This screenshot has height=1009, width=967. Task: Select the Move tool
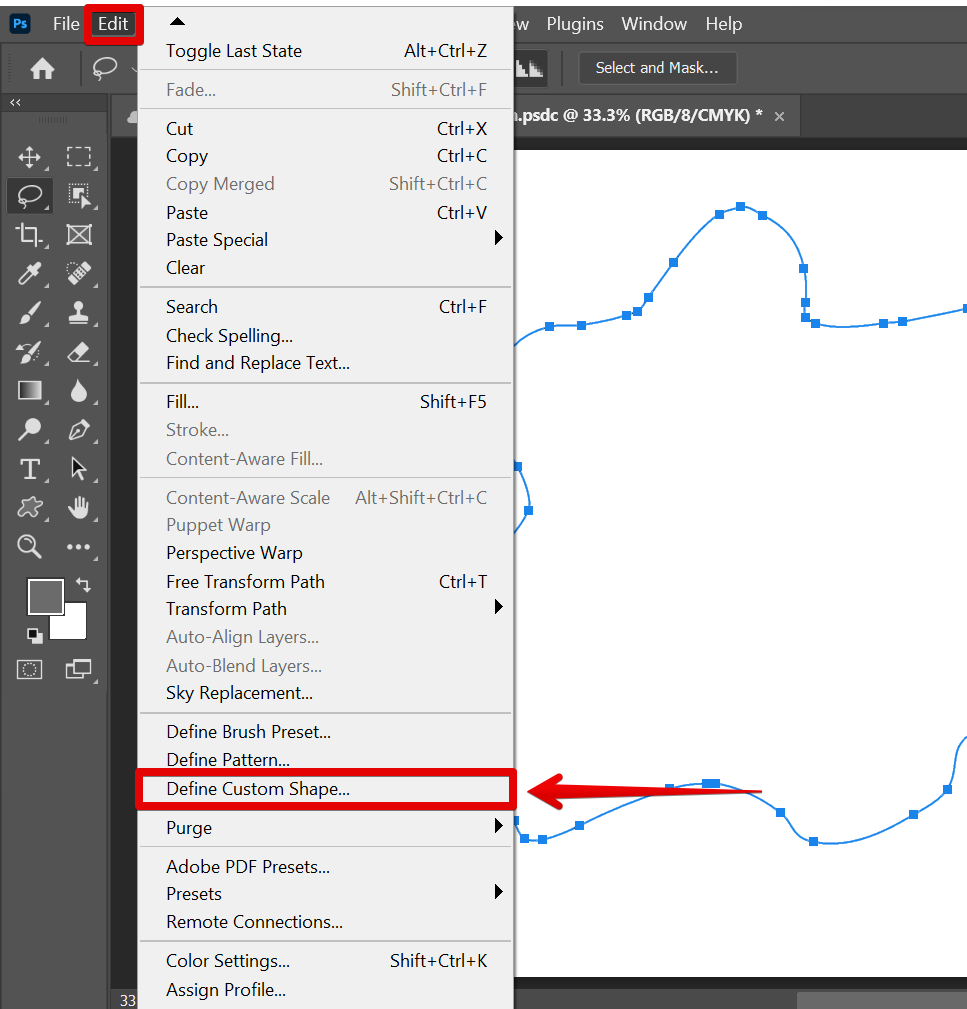(30, 157)
